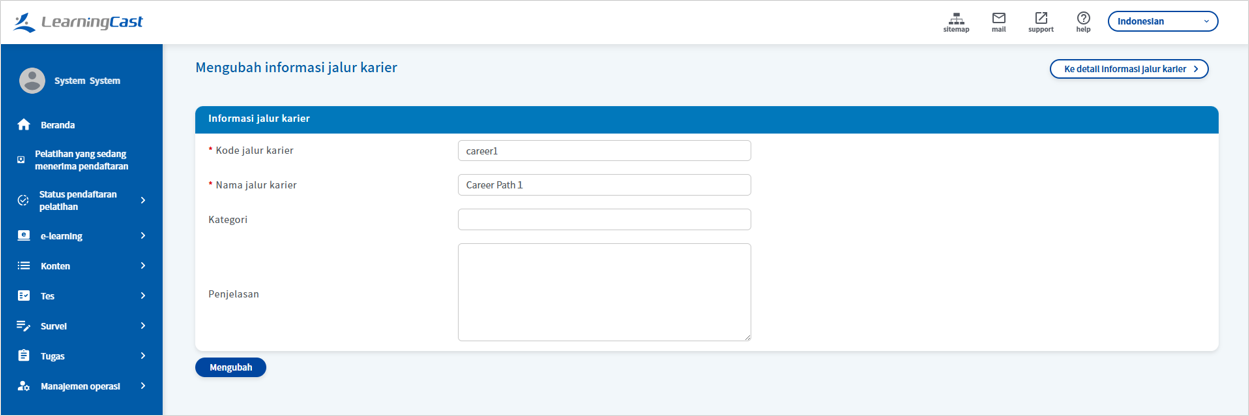Image resolution: width=1249 pixels, height=416 pixels.
Task: Click the System user avatar icon
Action: tap(32, 81)
